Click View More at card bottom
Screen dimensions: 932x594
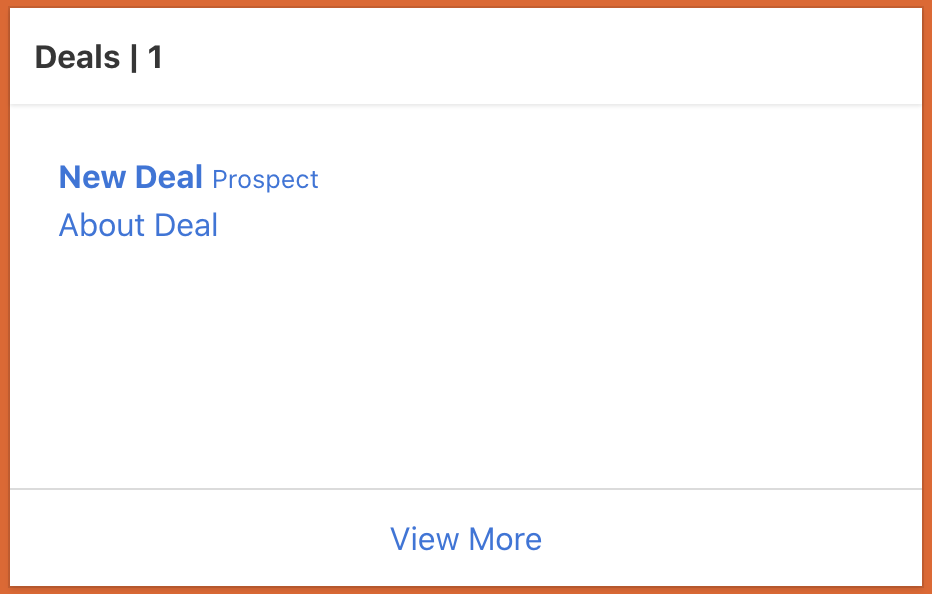(466, 539)
